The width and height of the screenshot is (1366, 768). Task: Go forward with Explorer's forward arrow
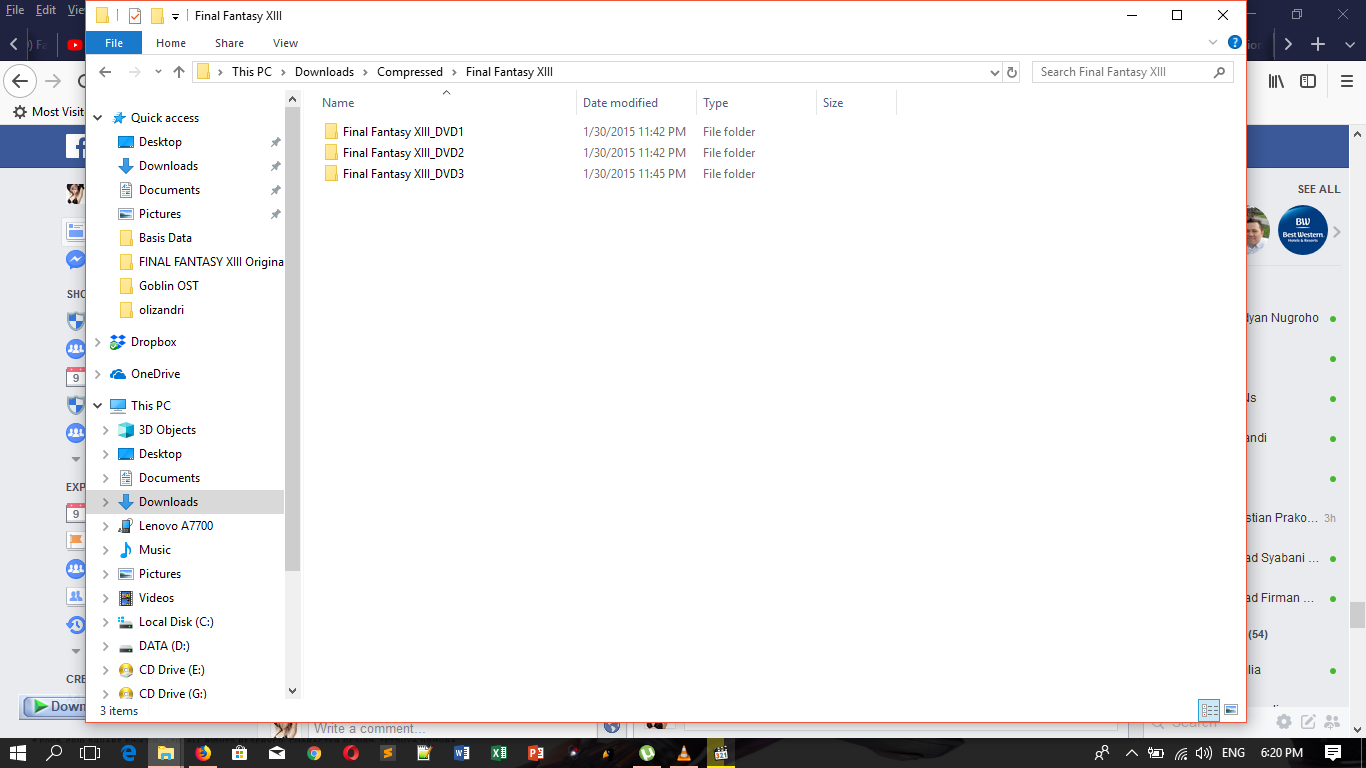pos(134,72)
